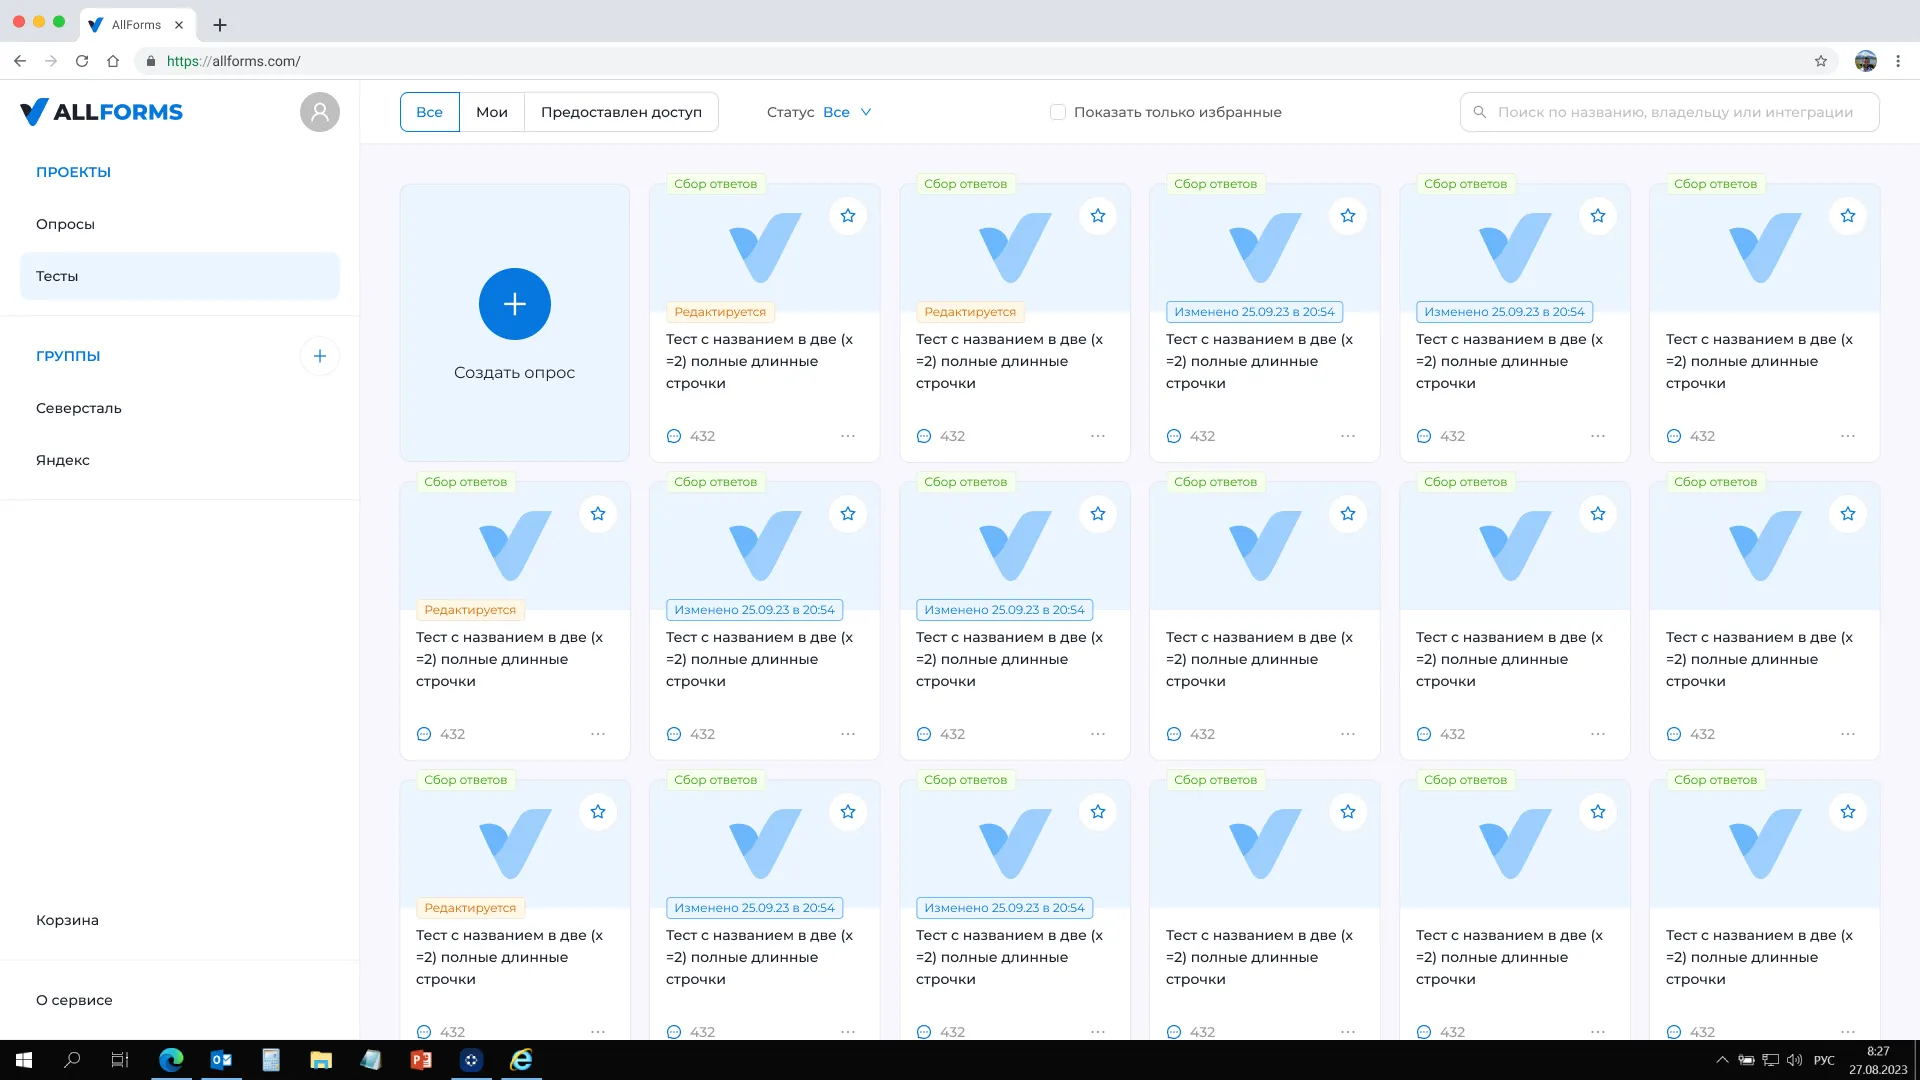Open options menu of the last card in the top row
Viewport: 1920px width, 1080px height.
tap(1848, 436)
